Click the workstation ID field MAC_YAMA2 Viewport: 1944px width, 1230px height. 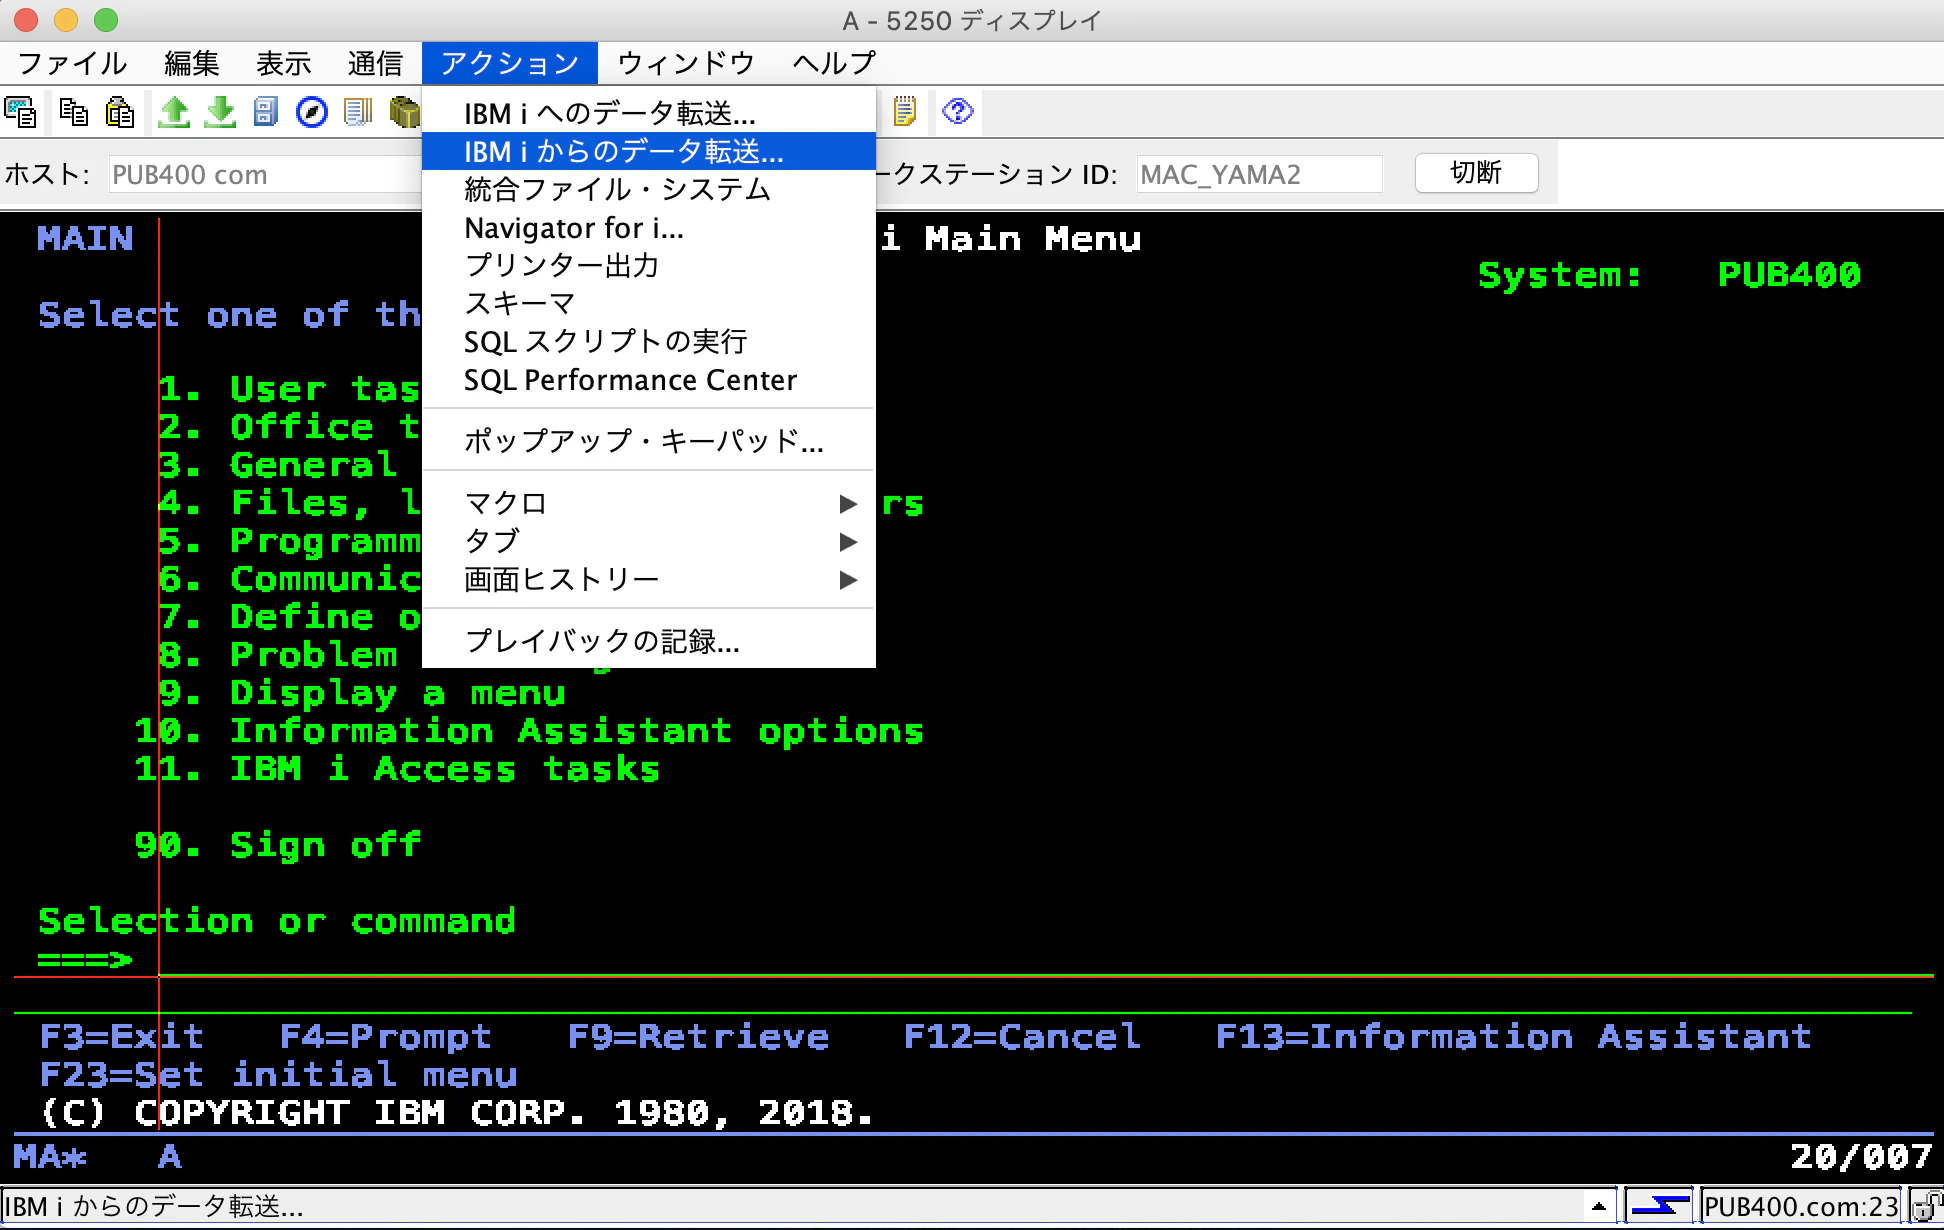click(1259, 174)
